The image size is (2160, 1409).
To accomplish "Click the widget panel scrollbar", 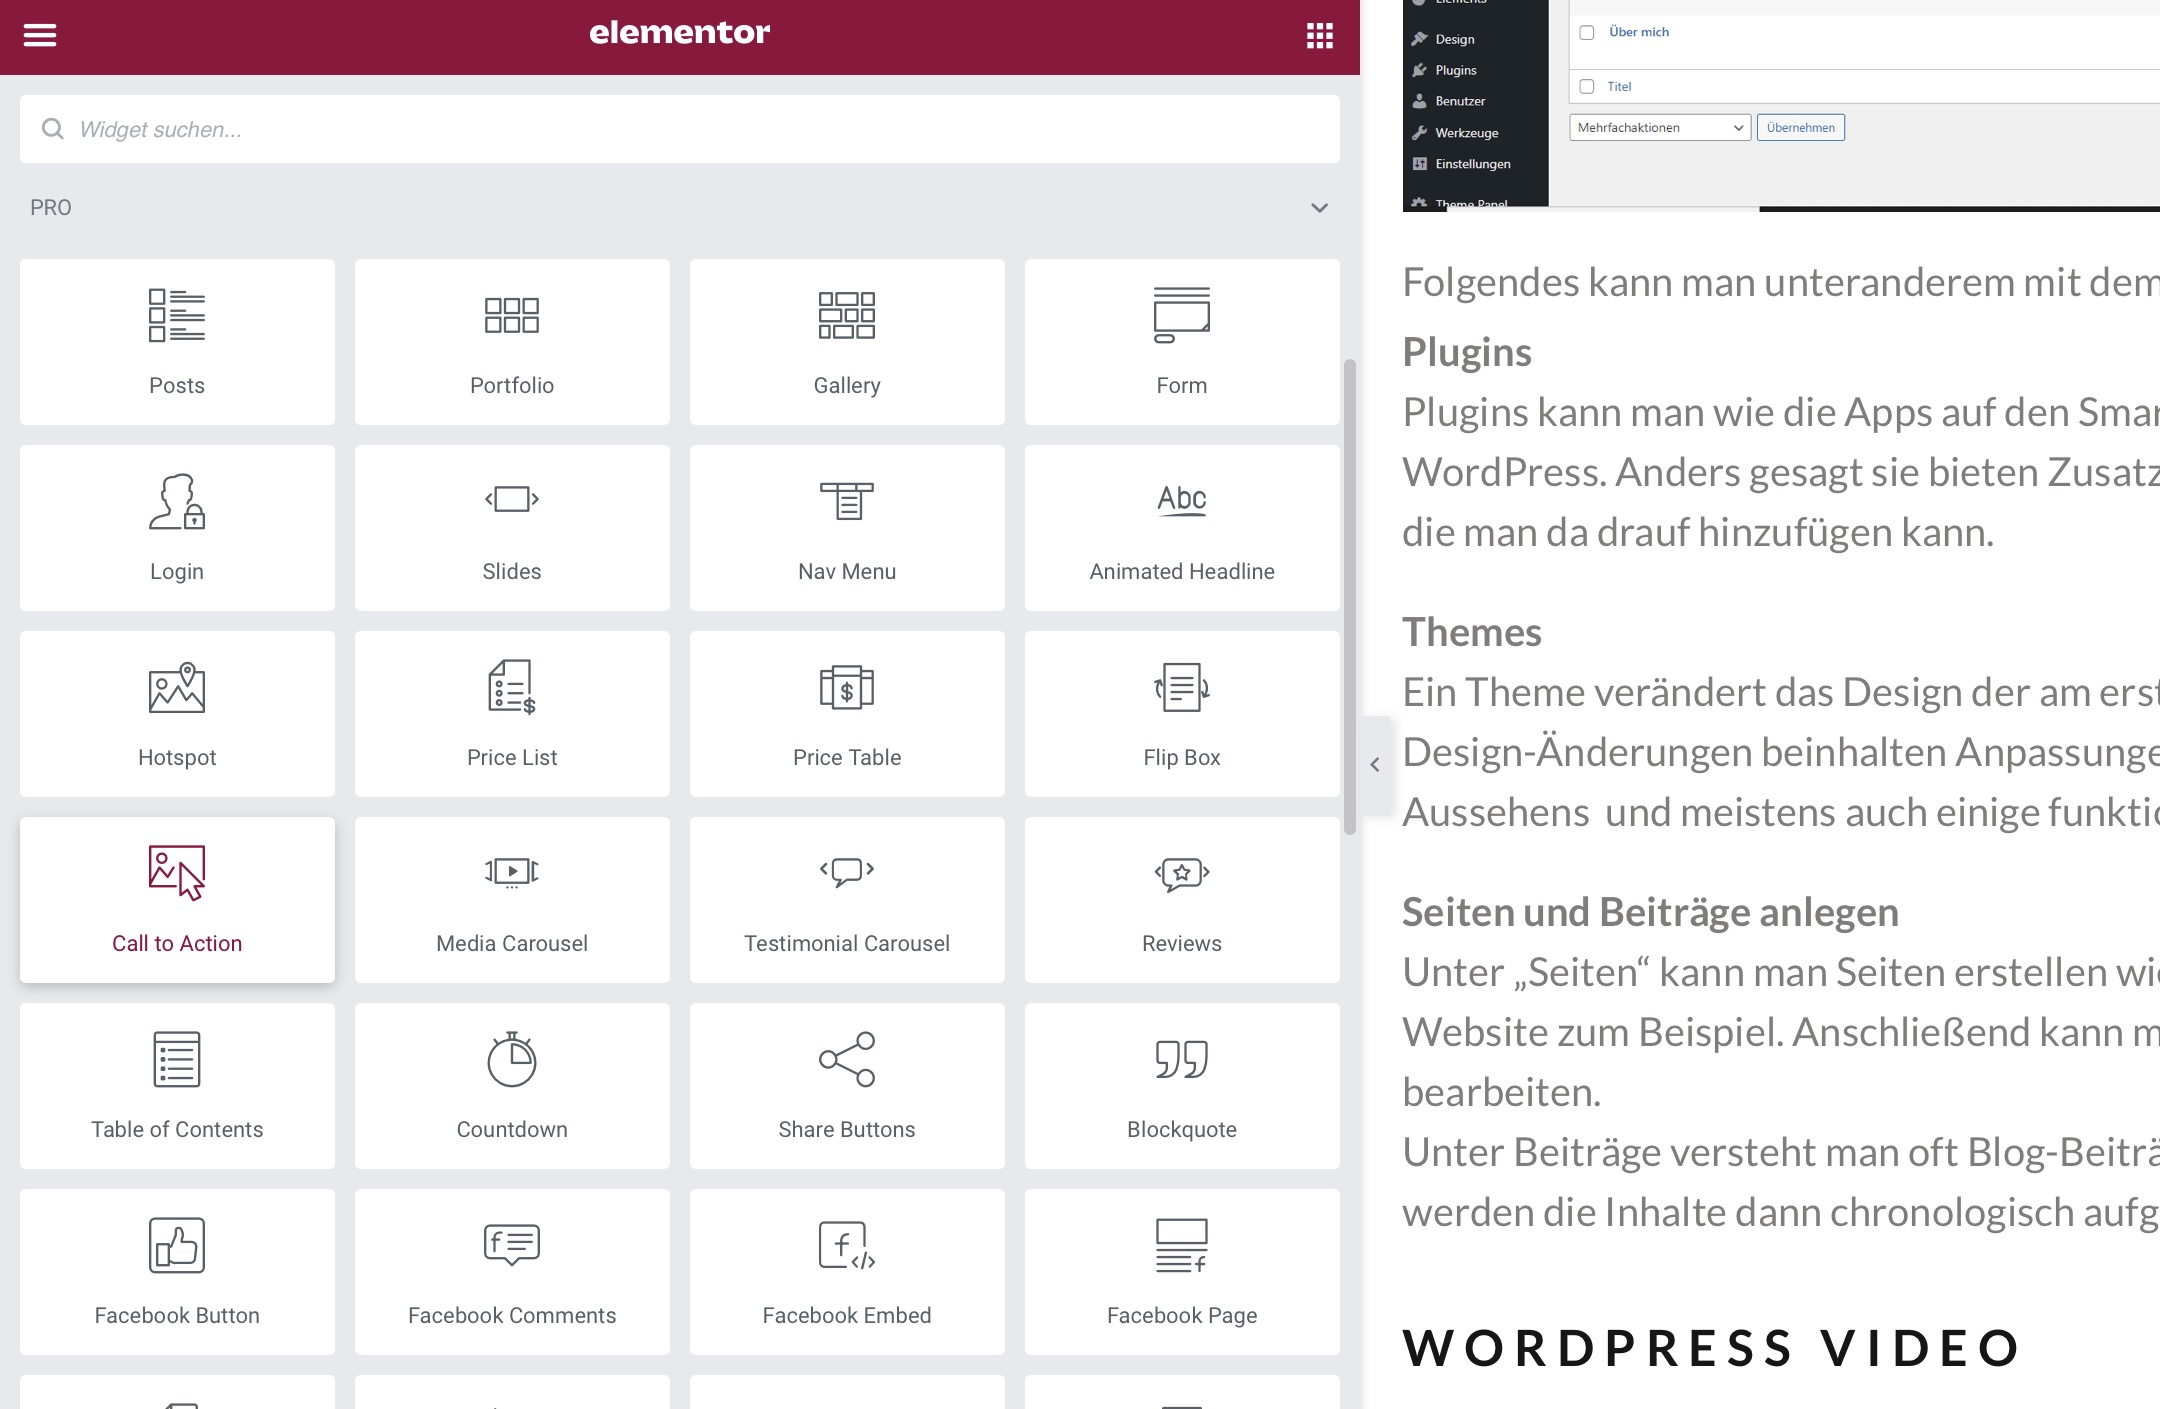I will tap(1350, 597).
